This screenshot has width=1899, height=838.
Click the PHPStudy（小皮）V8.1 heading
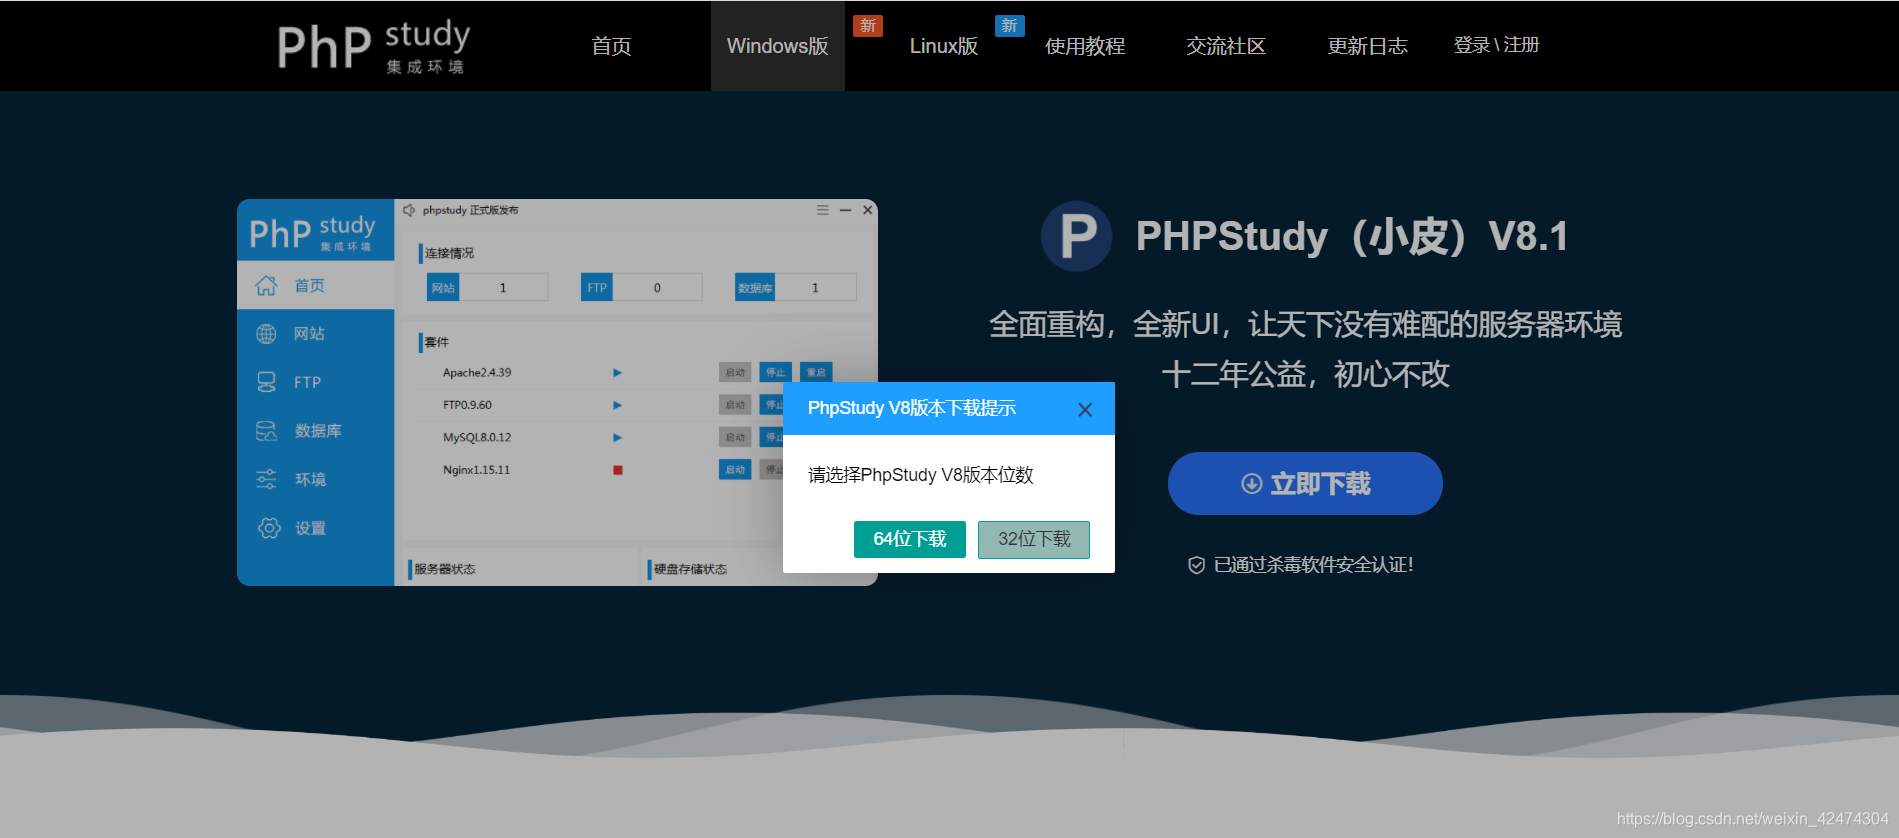1352,236
